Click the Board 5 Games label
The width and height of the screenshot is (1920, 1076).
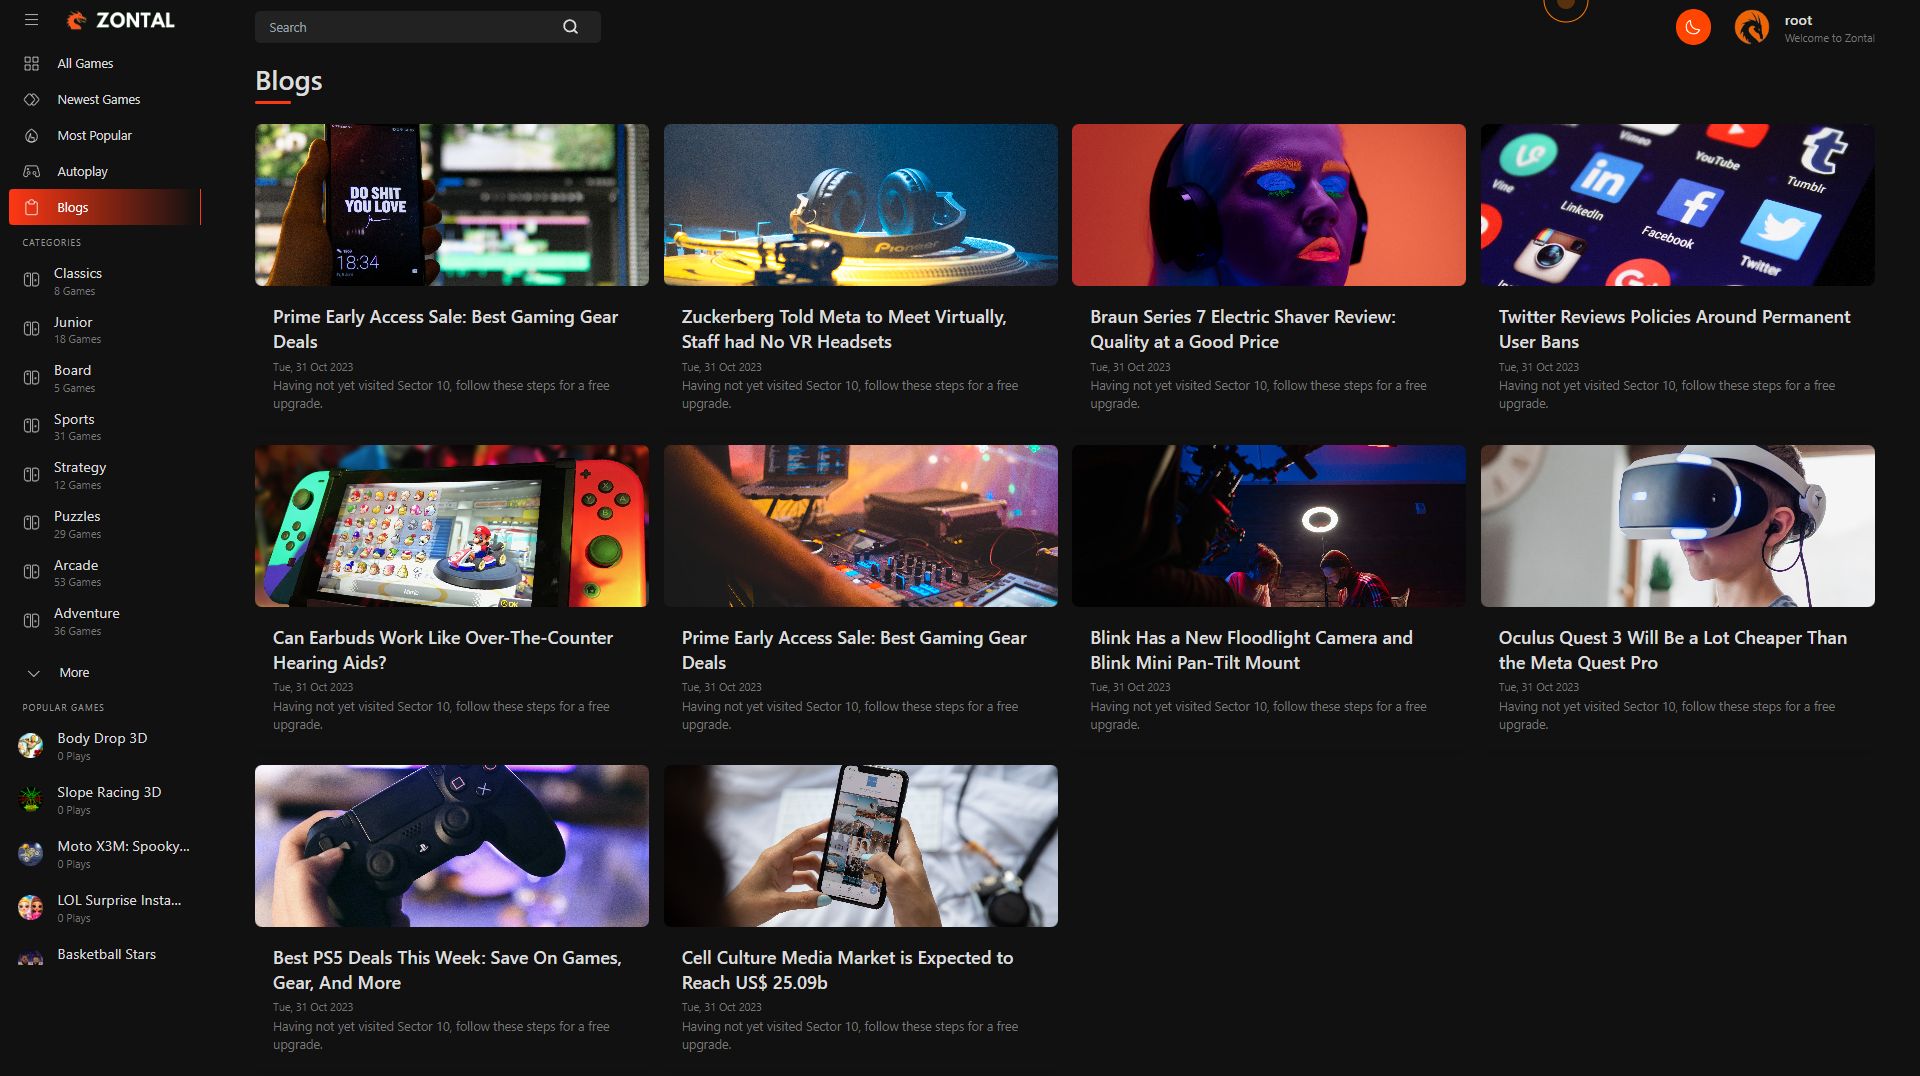tap(74, 378)
